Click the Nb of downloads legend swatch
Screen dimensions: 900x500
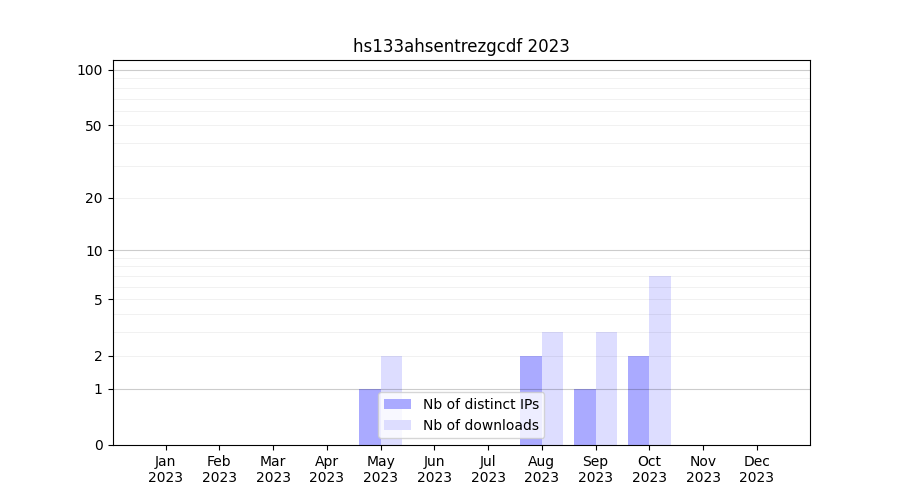pyautogui.click(x=397, y=425)
